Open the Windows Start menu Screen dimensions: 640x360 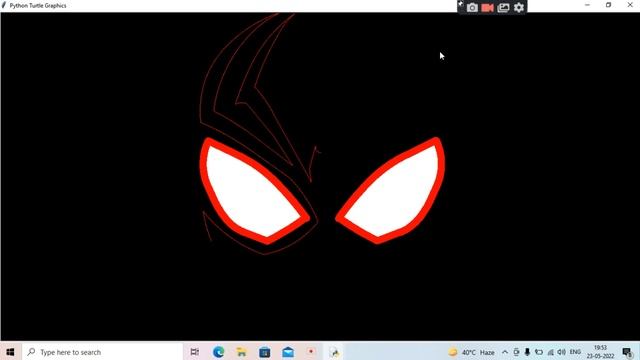click(x=10, y=352)
